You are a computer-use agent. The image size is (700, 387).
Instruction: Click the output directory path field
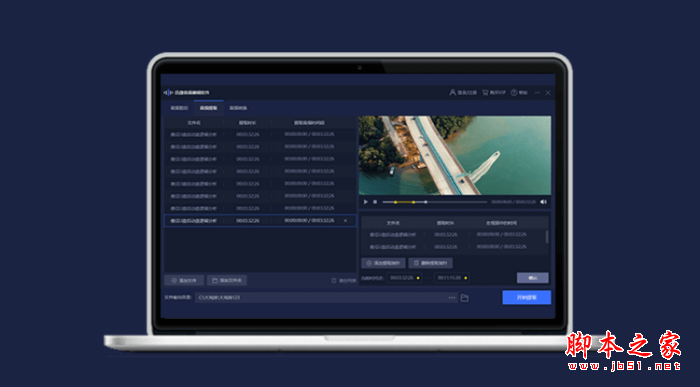point(326,298)
